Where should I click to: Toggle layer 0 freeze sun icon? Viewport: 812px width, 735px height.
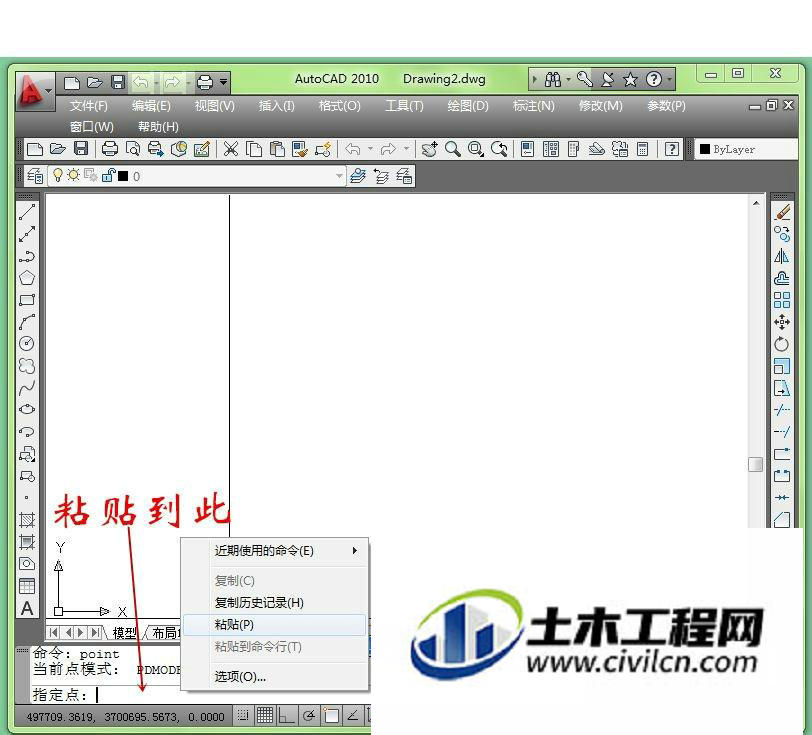point(74,176)
